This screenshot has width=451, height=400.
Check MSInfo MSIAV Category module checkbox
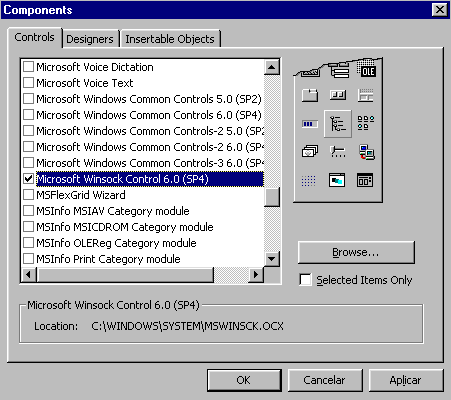tap(28, 211)
